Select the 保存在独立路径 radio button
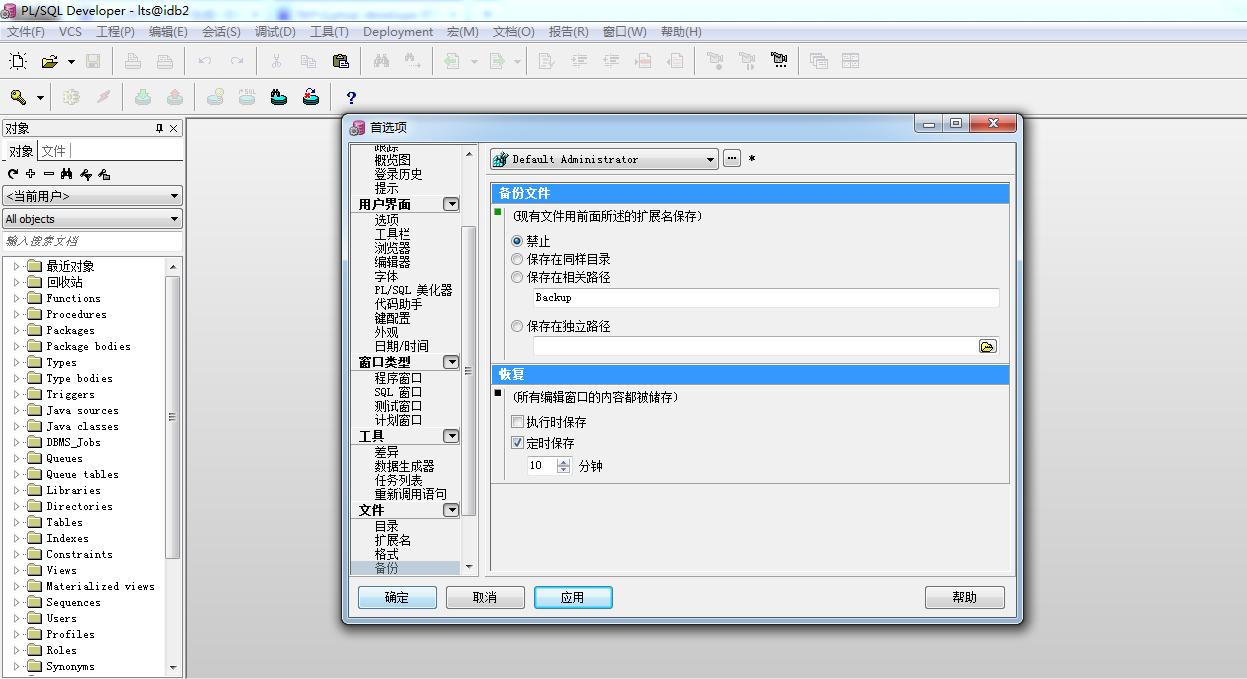 [x=517, y=326]
